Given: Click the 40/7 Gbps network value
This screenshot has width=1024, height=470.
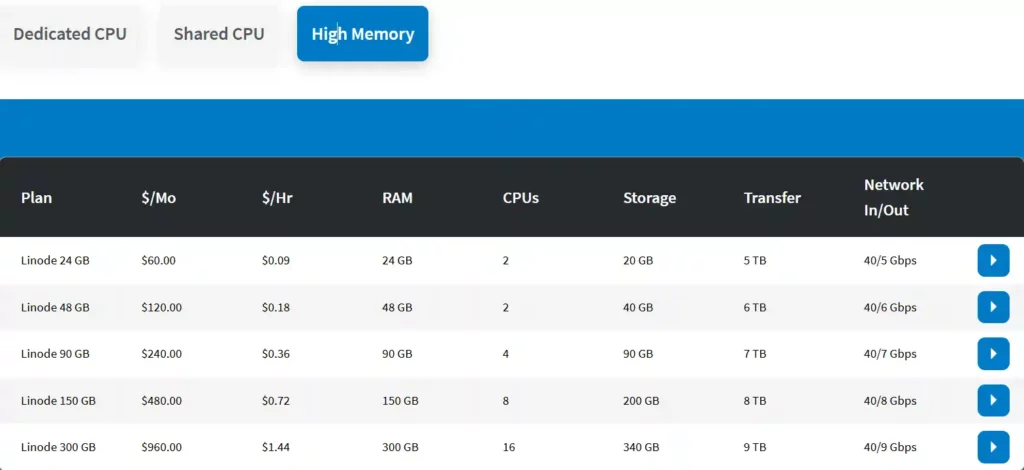Looking at the screenshot, I should [890, 354].
